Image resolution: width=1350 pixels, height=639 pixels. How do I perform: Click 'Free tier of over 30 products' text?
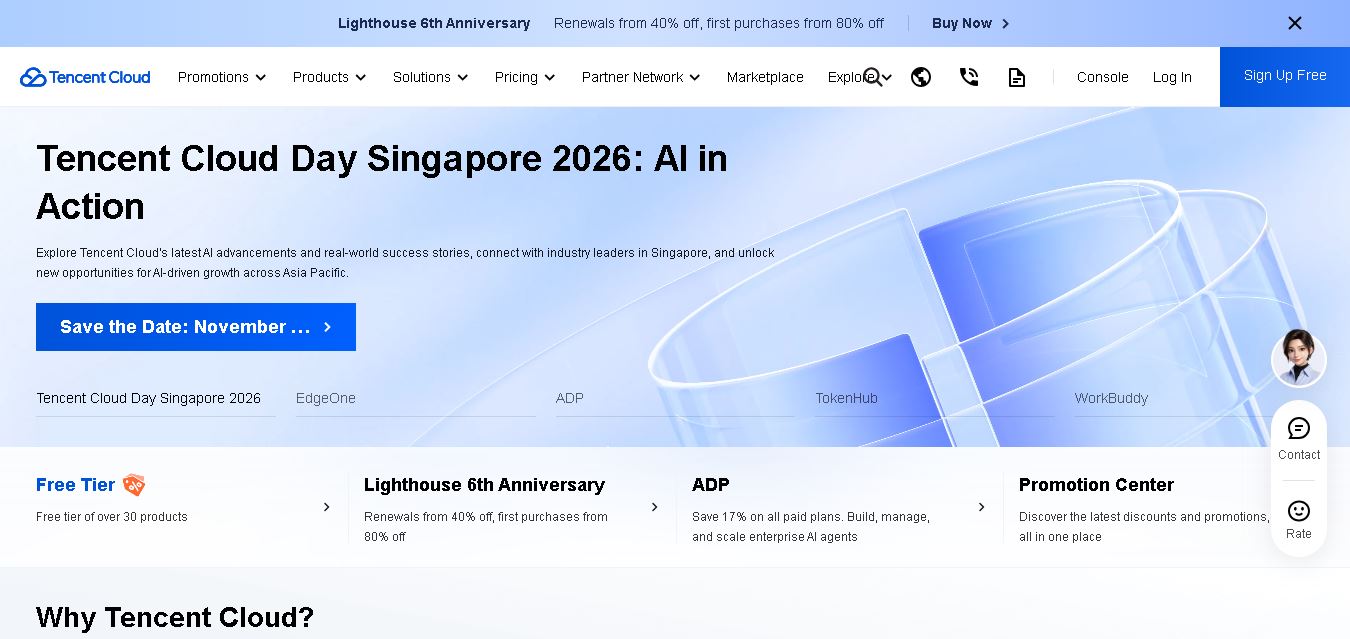pos(112,517)
